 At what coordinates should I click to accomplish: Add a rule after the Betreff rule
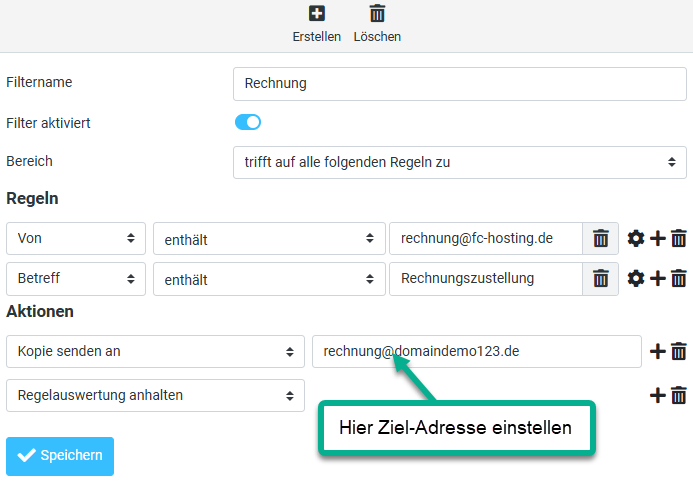(657, 278)
